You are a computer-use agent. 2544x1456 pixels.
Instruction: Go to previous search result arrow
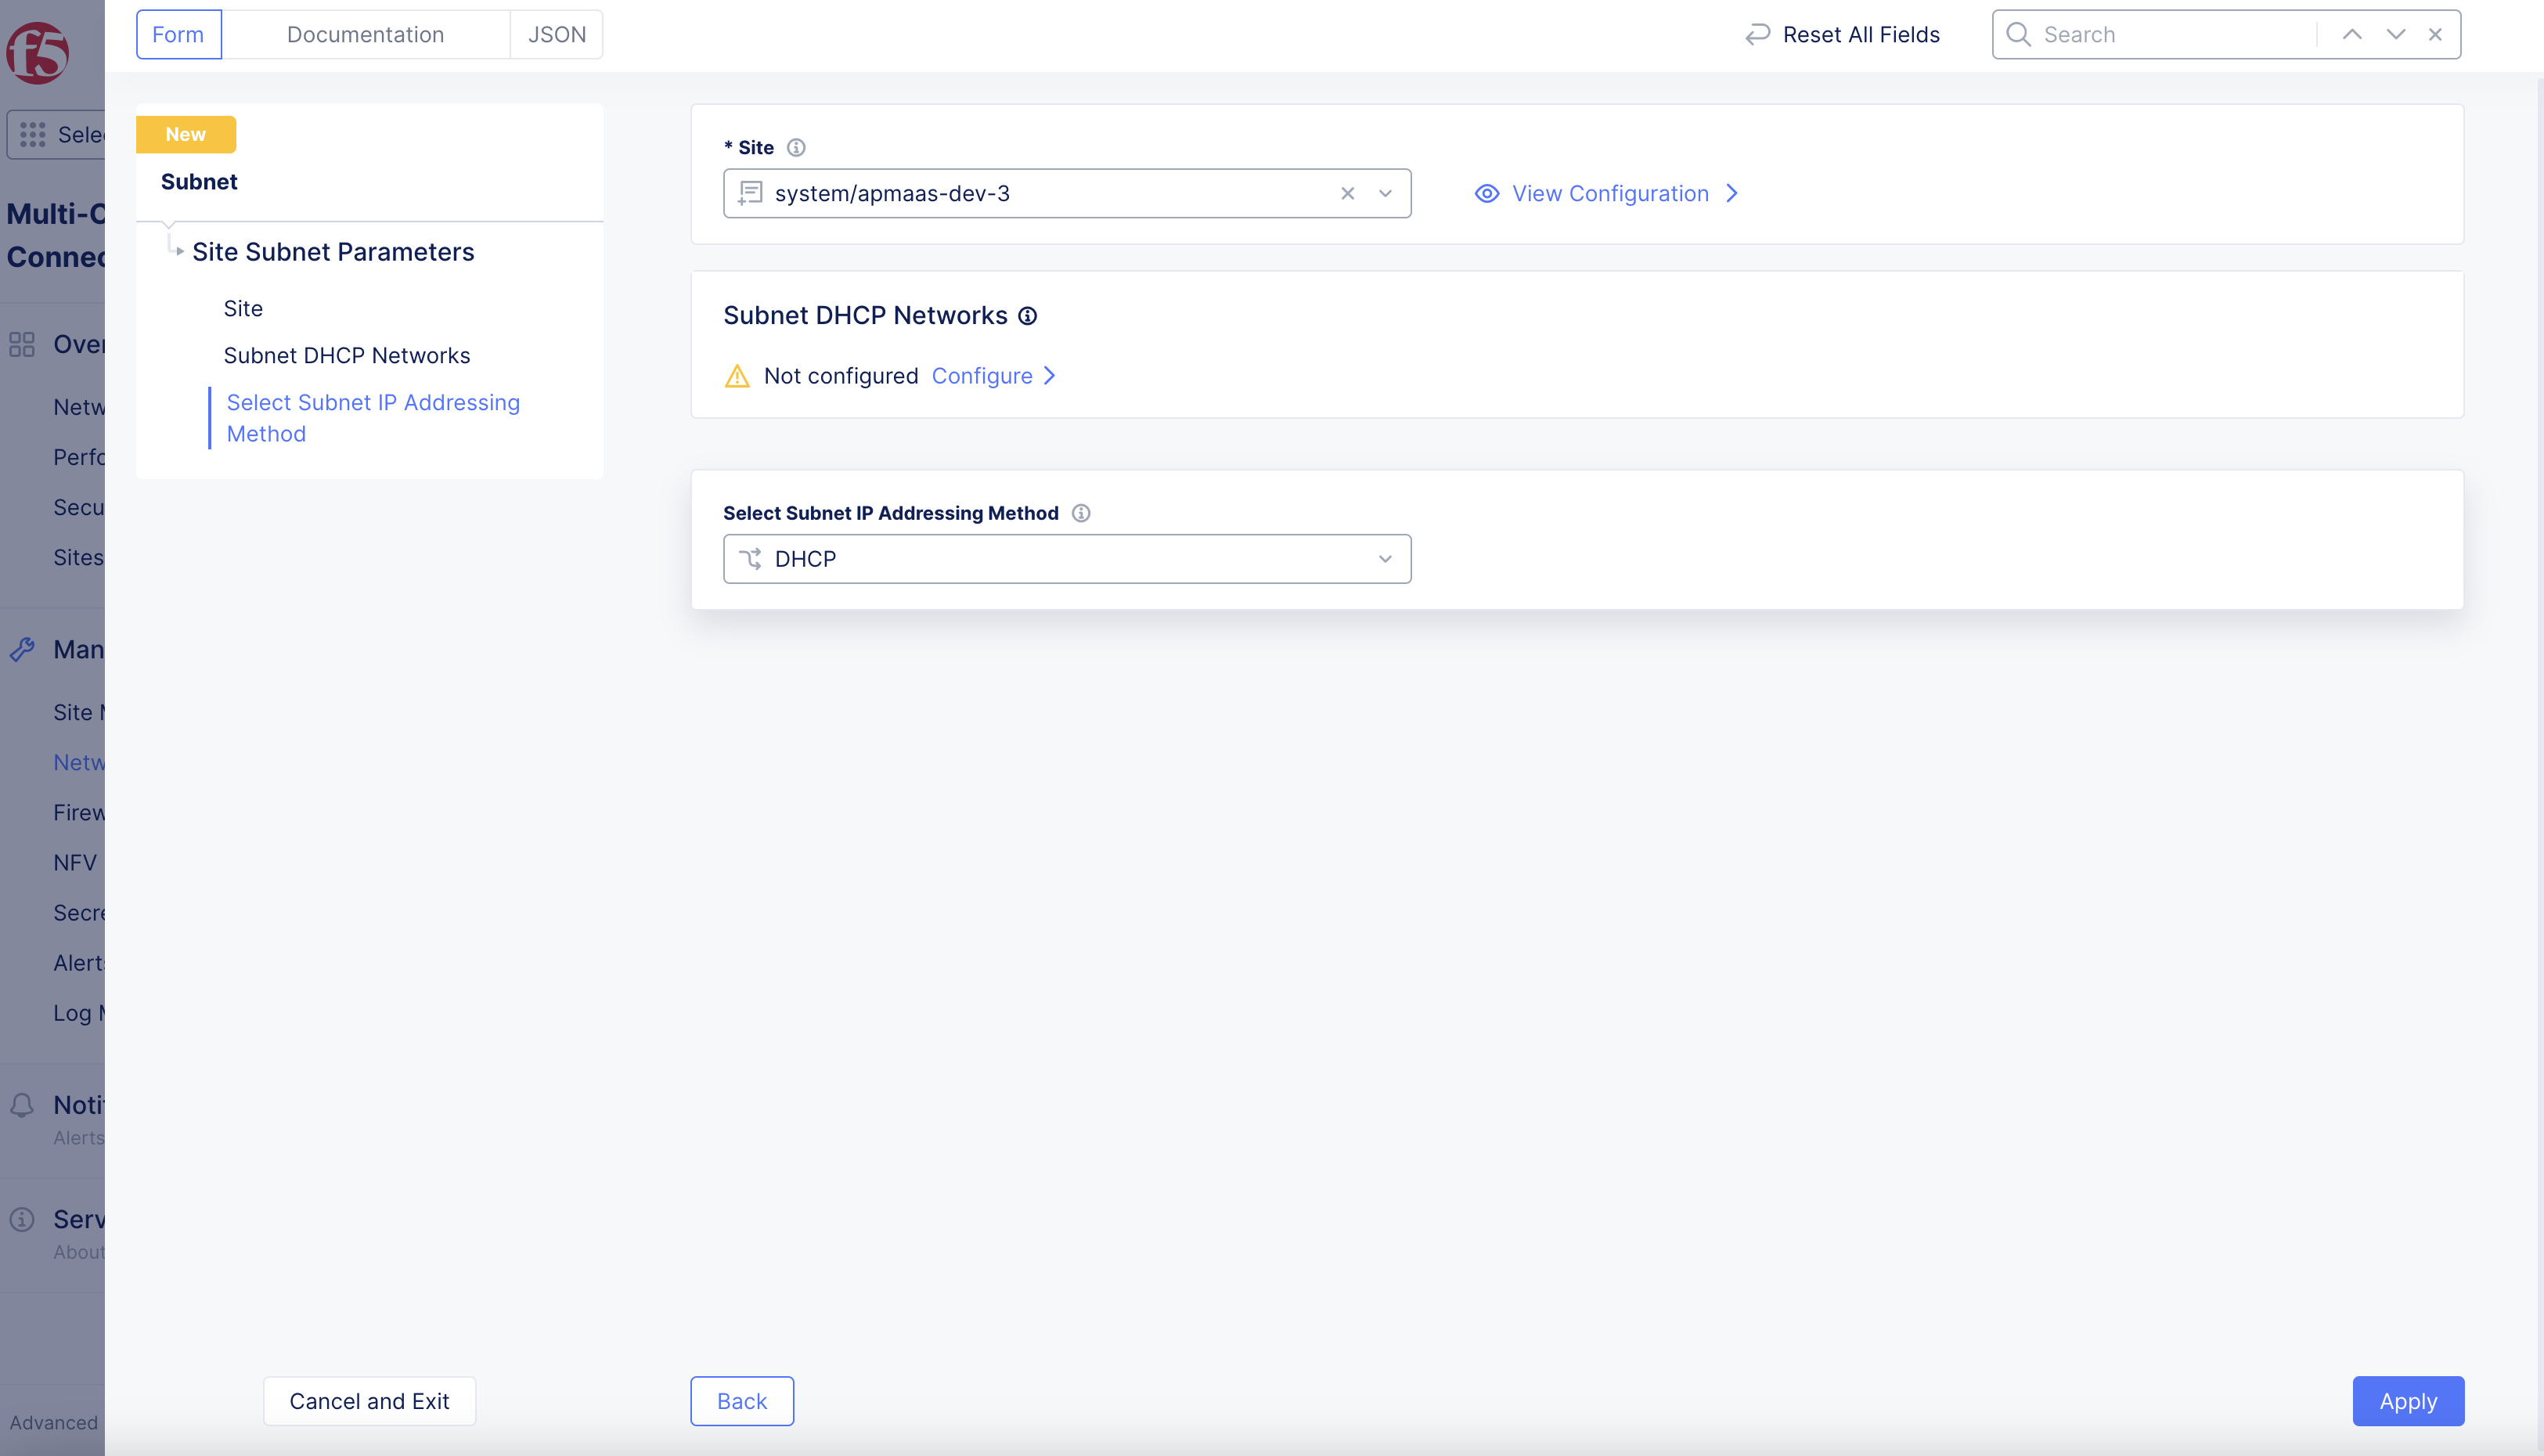click(2352, 35)
